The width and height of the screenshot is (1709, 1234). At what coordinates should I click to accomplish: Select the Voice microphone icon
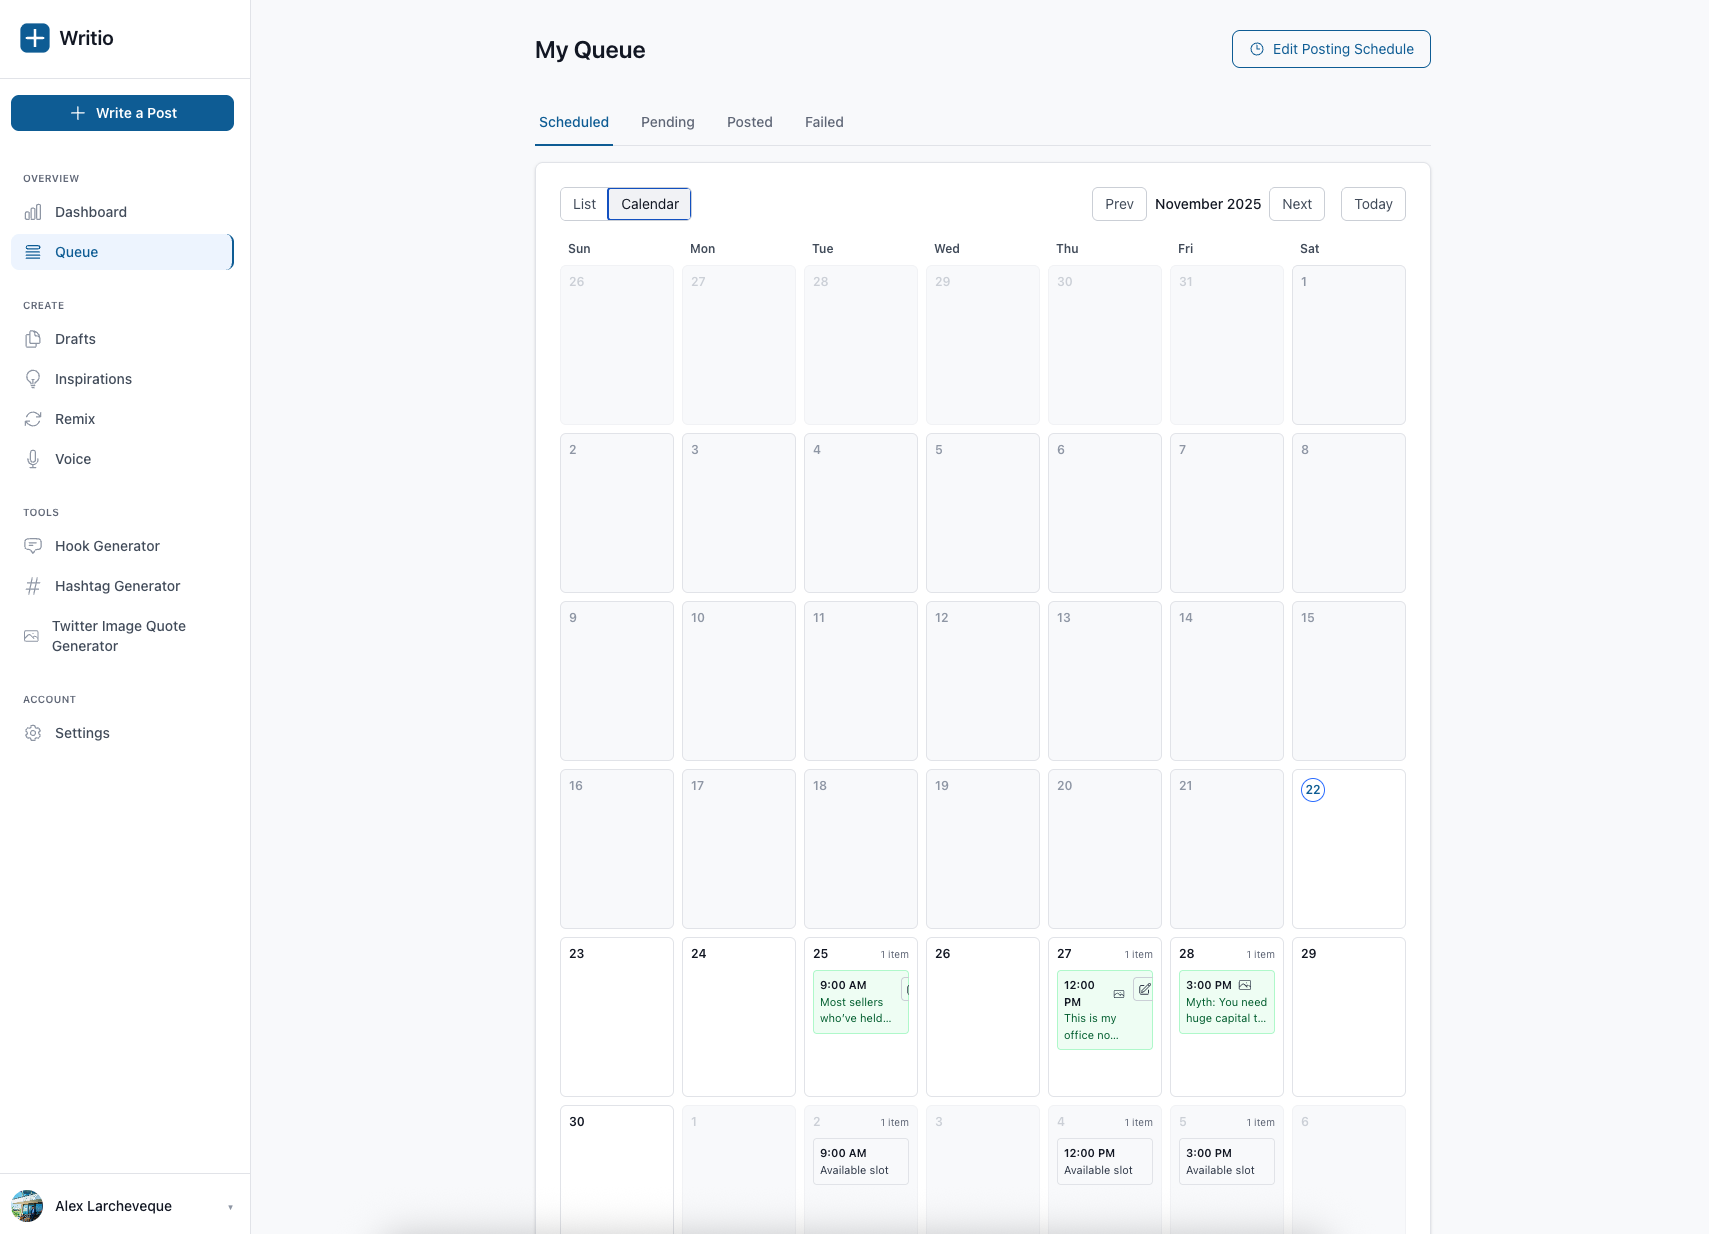[33, 459]
